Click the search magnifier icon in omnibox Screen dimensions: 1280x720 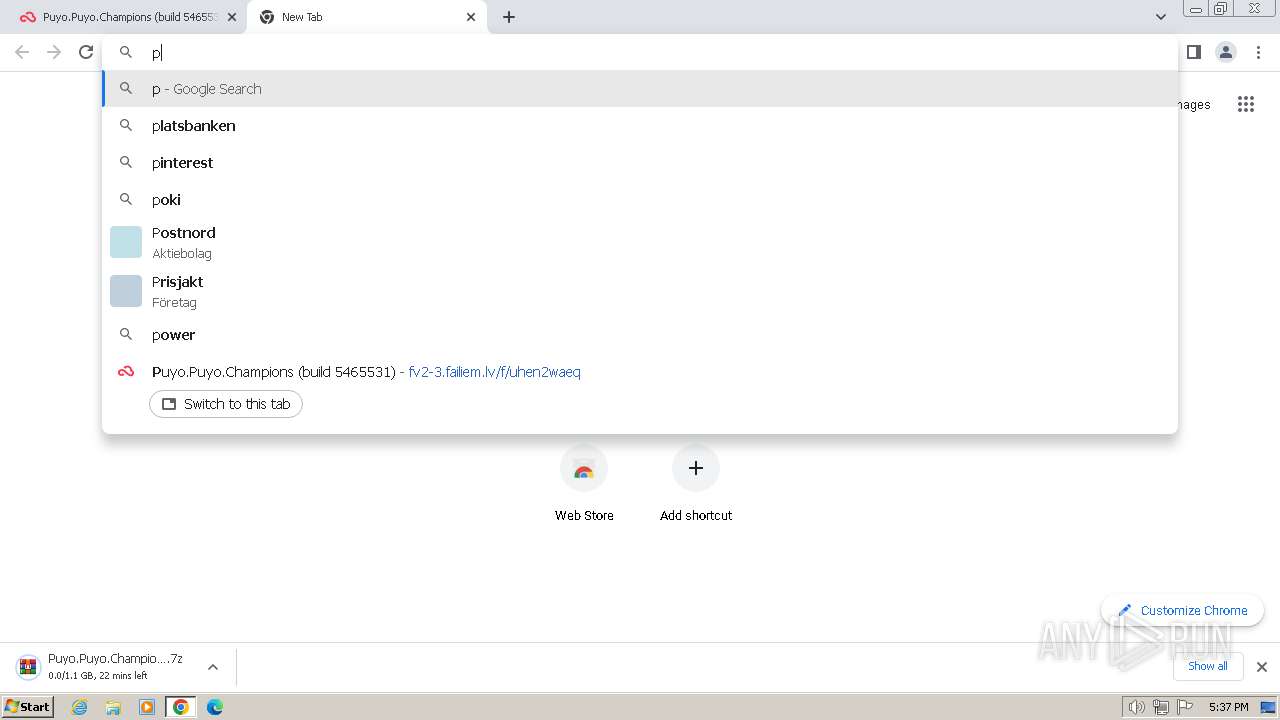point(126,52)
